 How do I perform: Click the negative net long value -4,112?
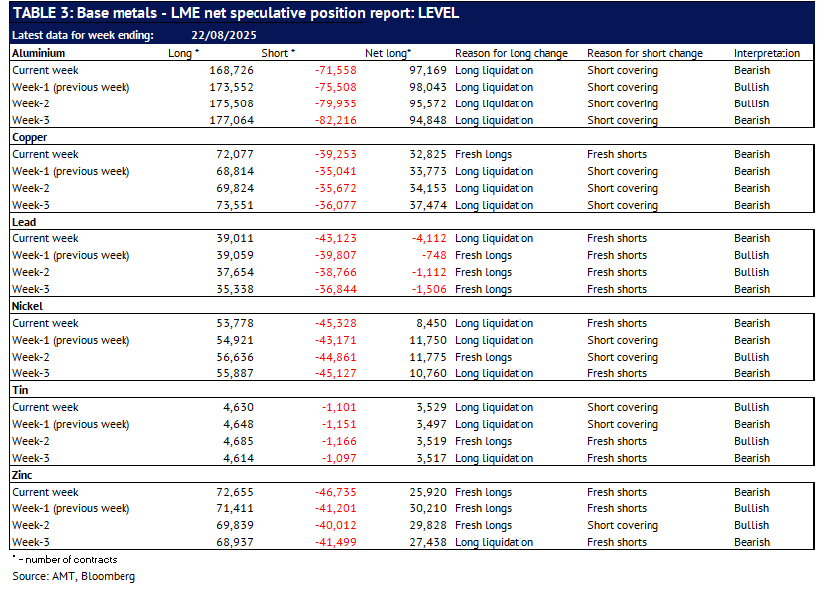tap(429, 239)
